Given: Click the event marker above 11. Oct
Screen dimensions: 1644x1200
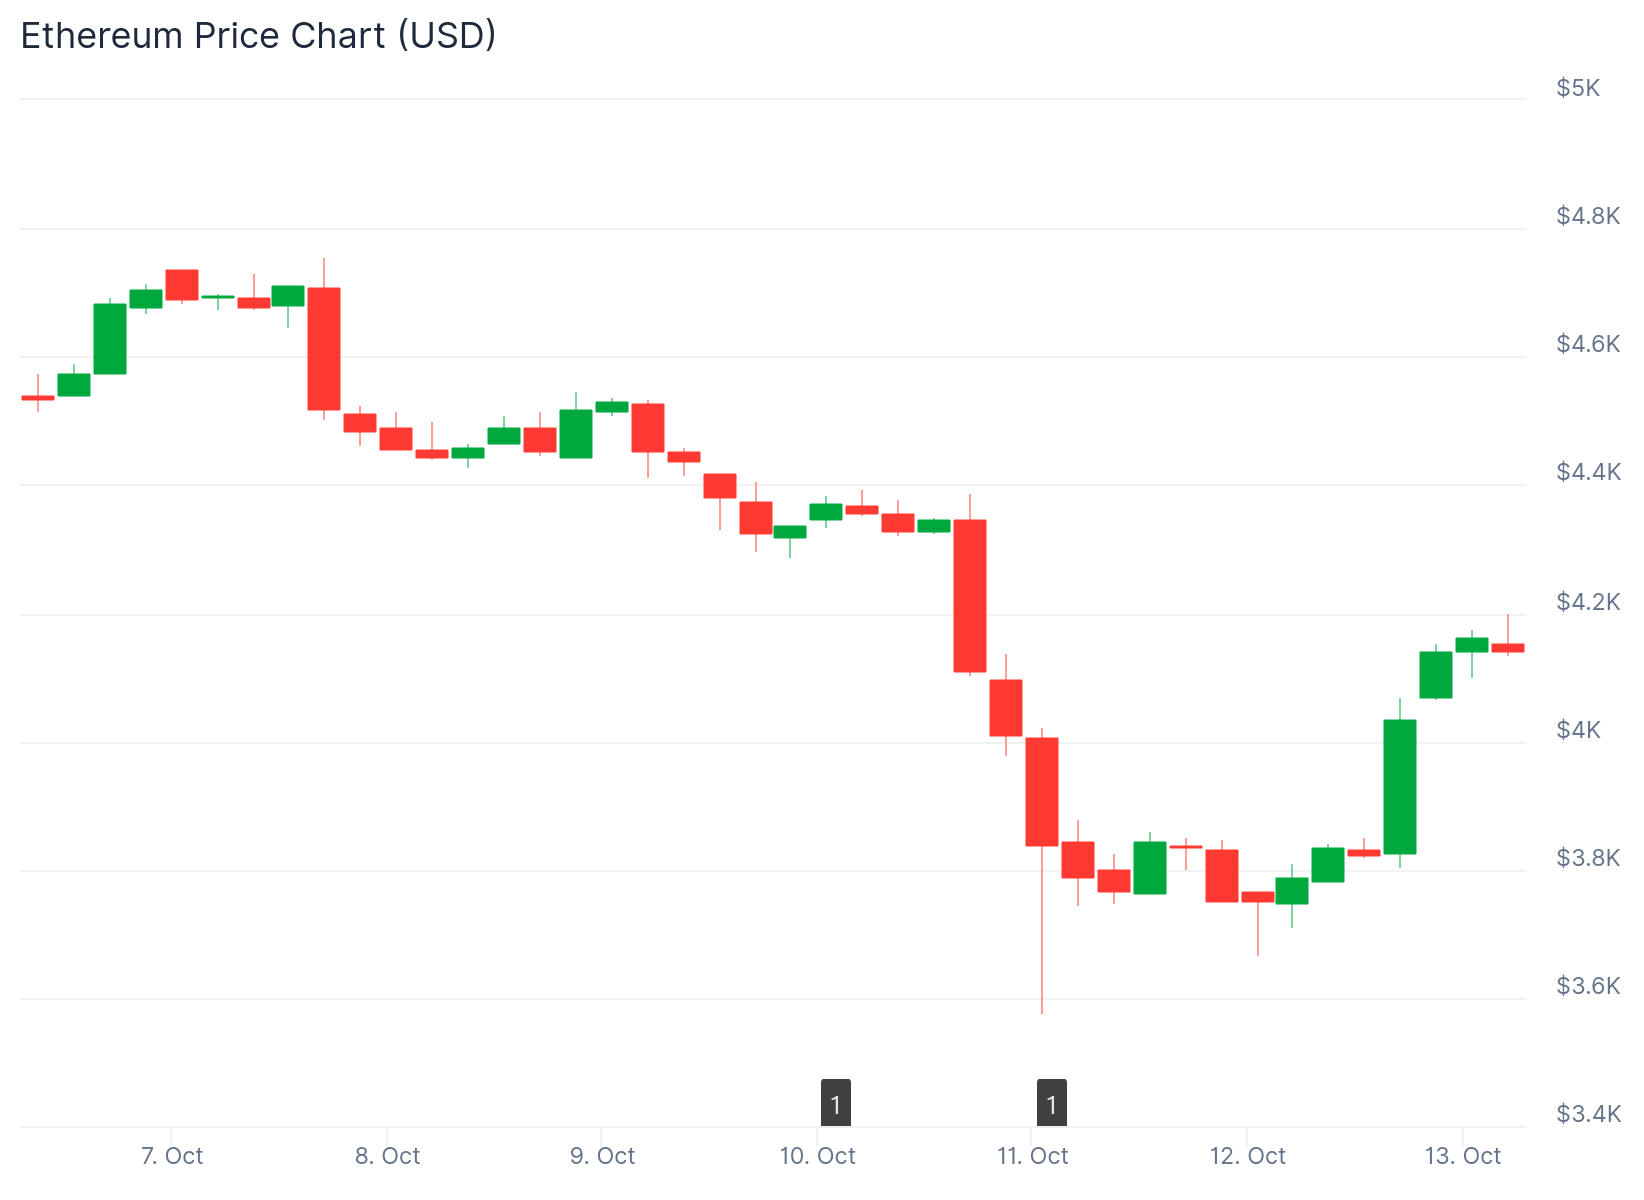Looking at the screenshot, I should point(1051,1104).
